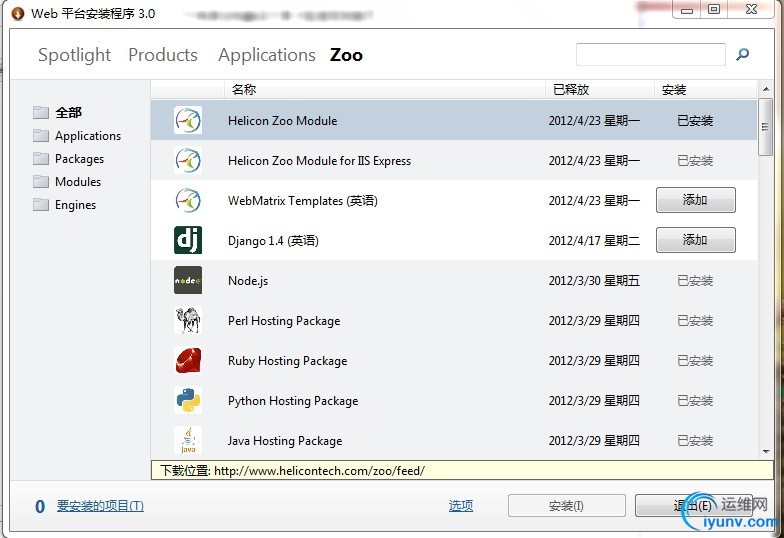
Task: Click the Node.js icon
Action: [187, 280]
